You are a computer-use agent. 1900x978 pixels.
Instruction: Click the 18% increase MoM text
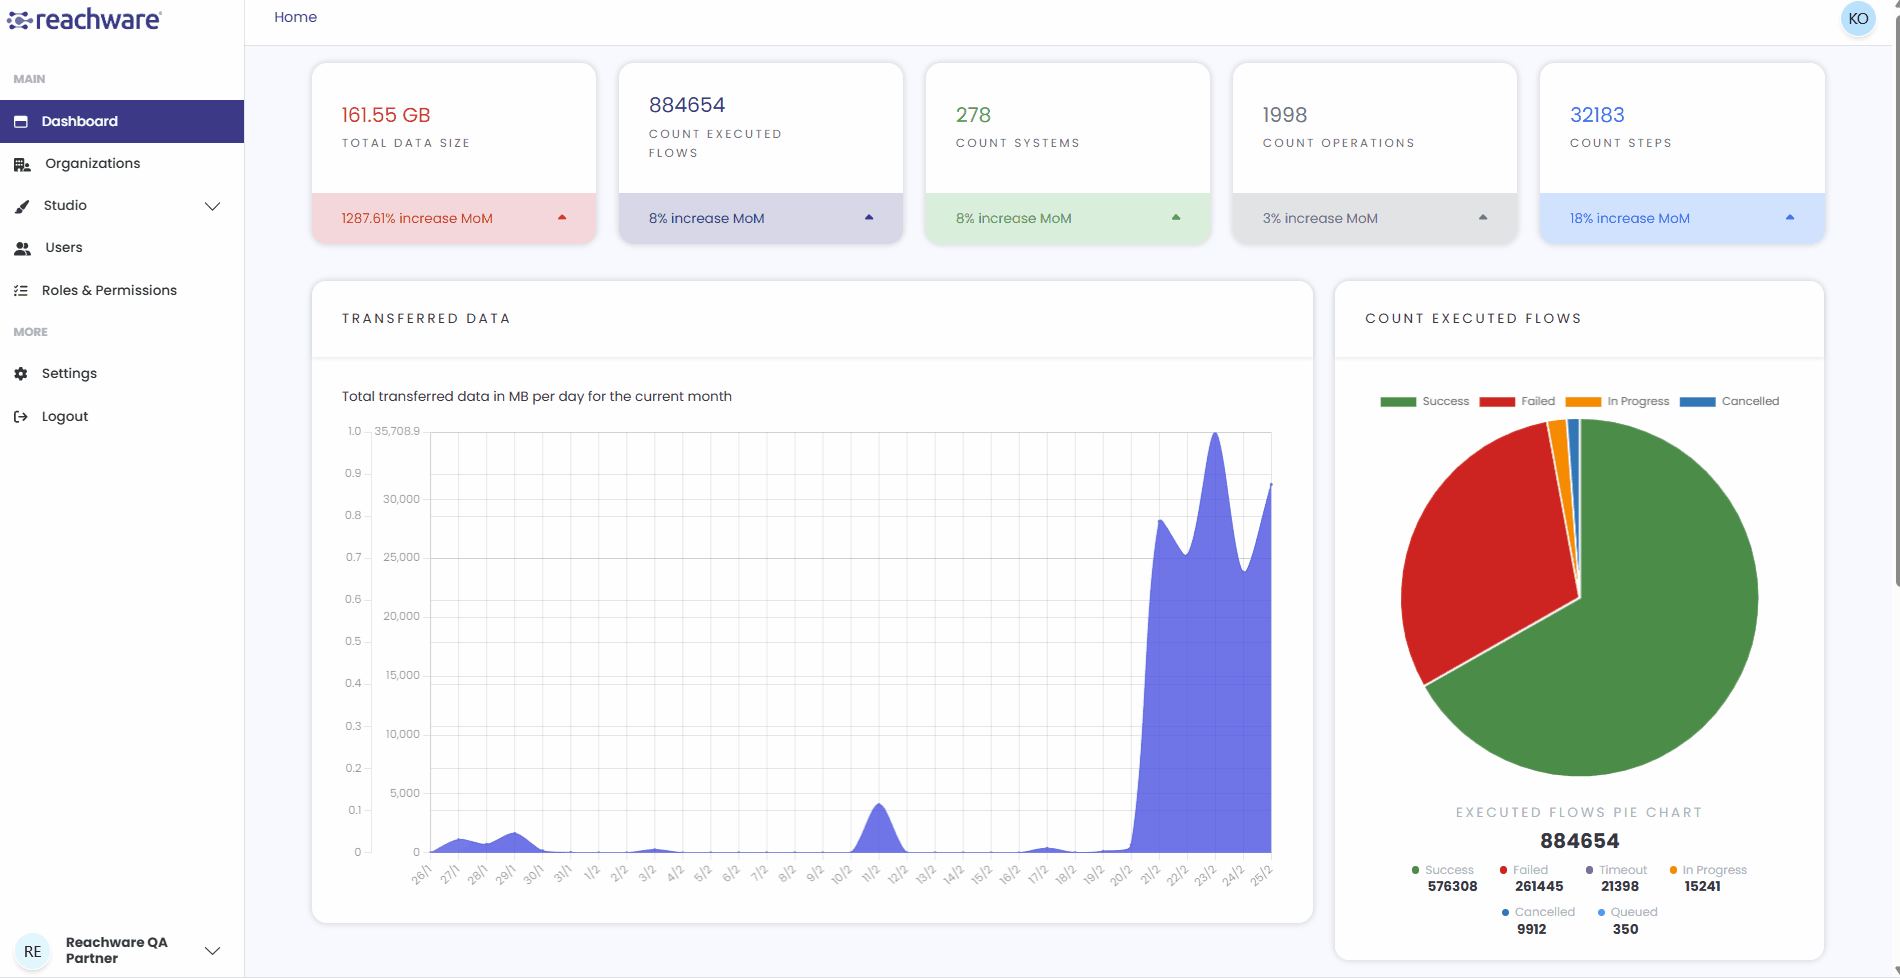1629,218
